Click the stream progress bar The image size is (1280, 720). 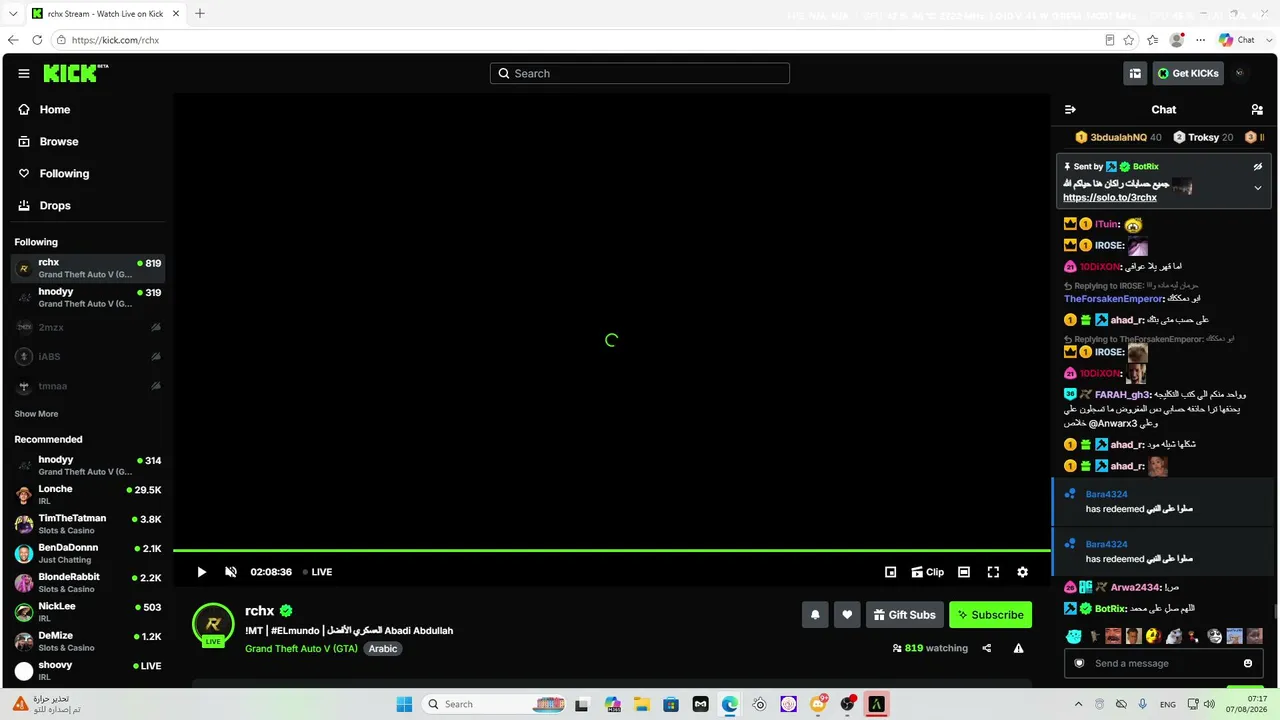(x=612, y=550)
